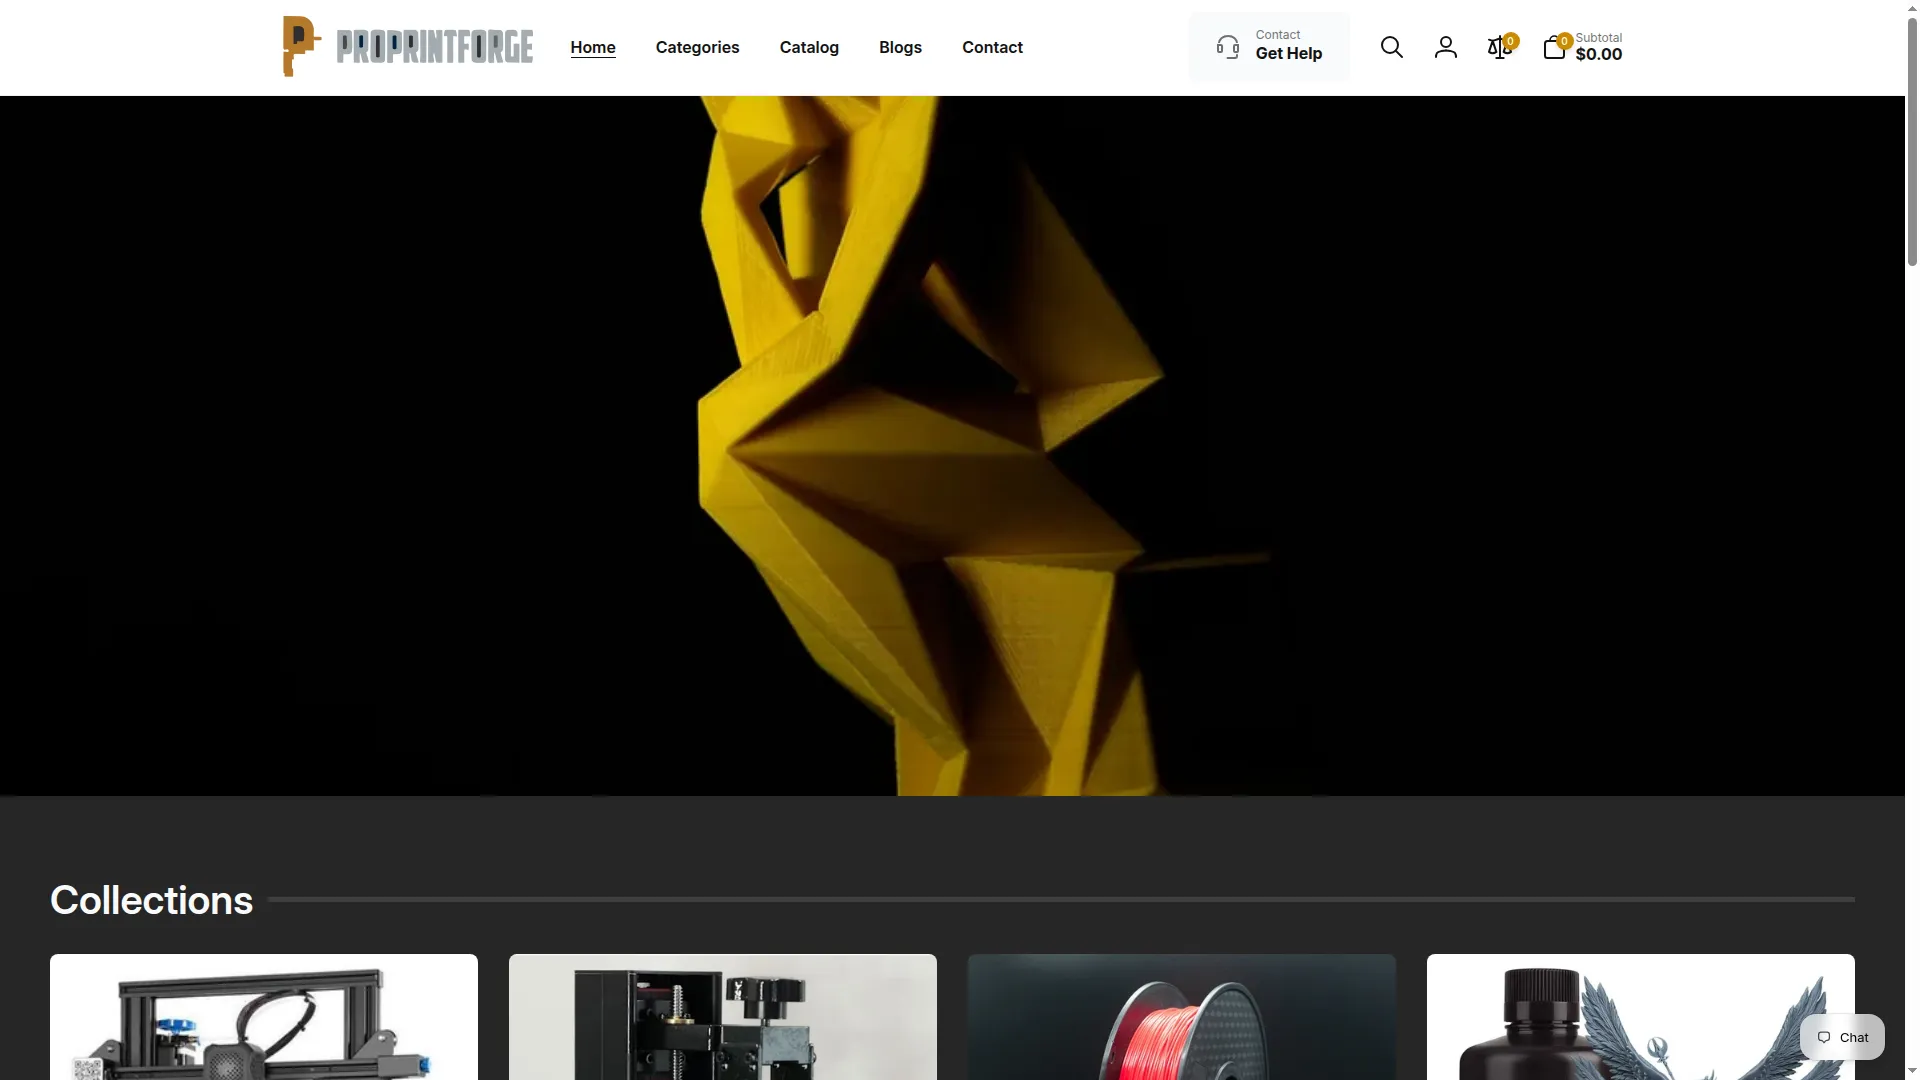Screen dimensions: 1920x1080
Task: Open the Categories menu
Action: [697, 47]
